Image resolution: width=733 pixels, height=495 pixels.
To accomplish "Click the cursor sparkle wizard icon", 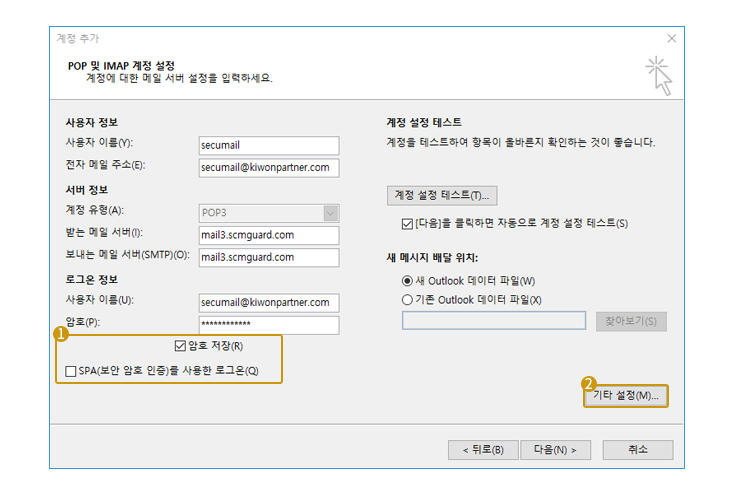I will 658,76.
